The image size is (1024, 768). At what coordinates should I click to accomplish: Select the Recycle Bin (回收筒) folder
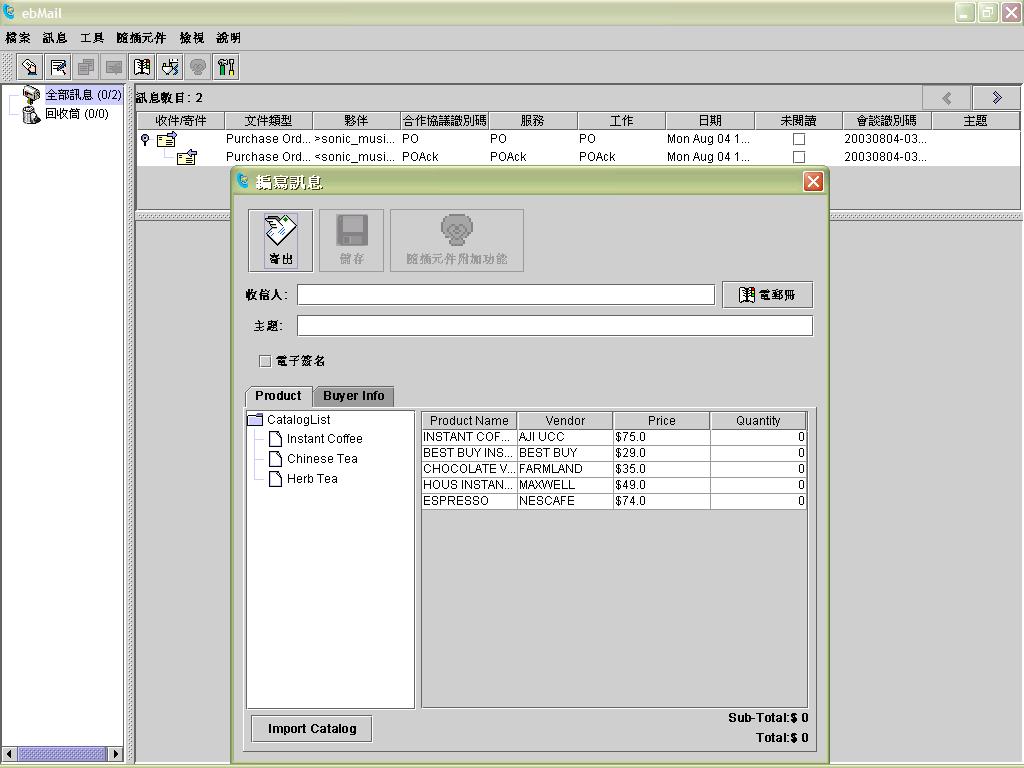(x=76, y=114)
